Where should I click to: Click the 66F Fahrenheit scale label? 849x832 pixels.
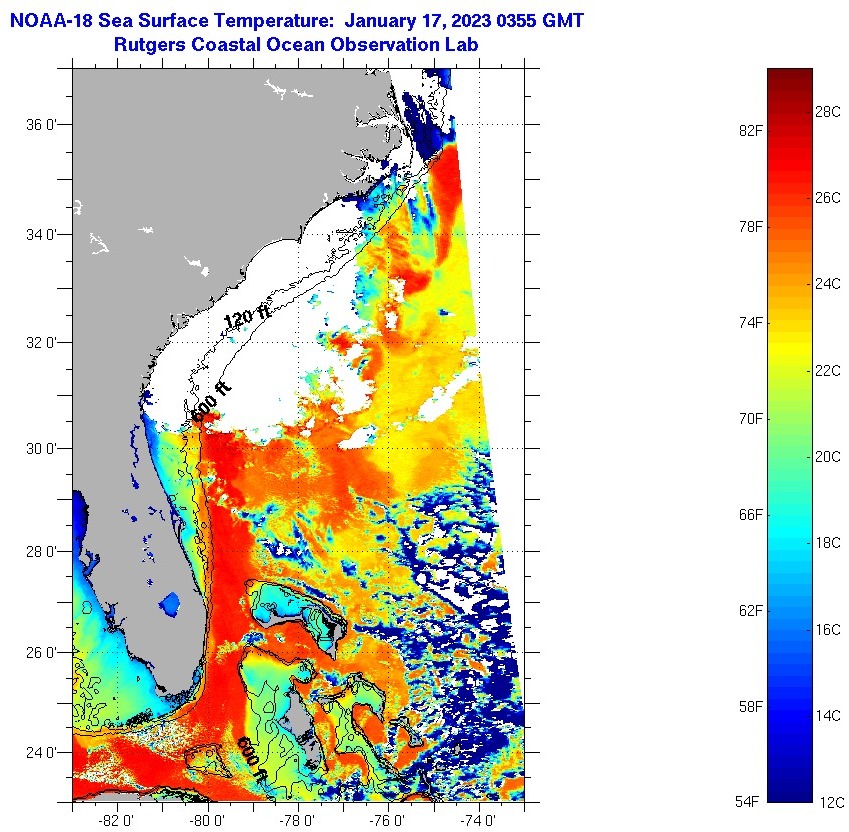tap(750, 514)
